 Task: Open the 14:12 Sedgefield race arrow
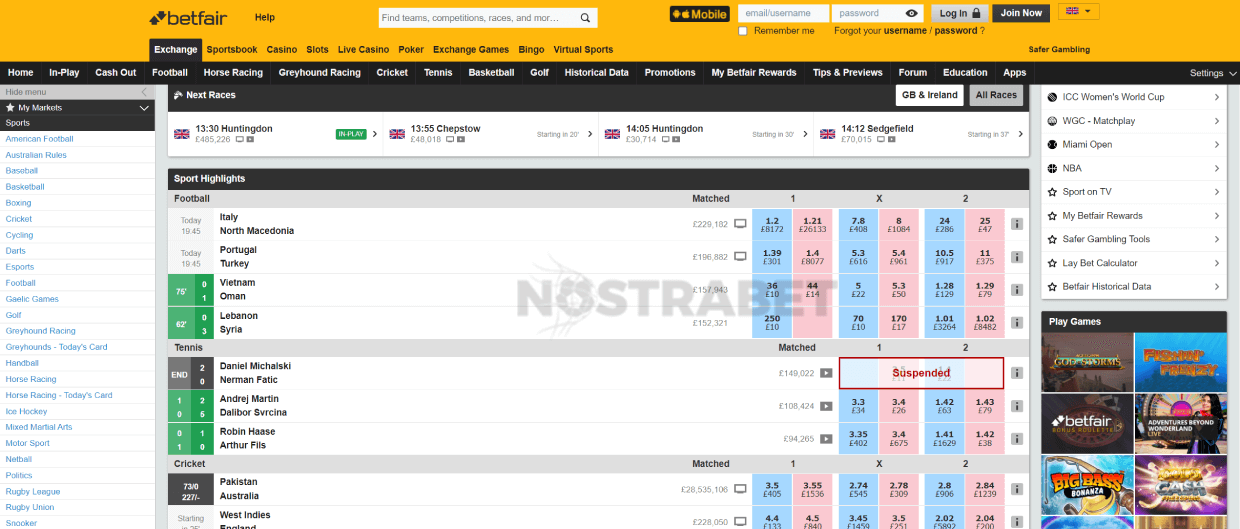click(x=1020, y=134)
